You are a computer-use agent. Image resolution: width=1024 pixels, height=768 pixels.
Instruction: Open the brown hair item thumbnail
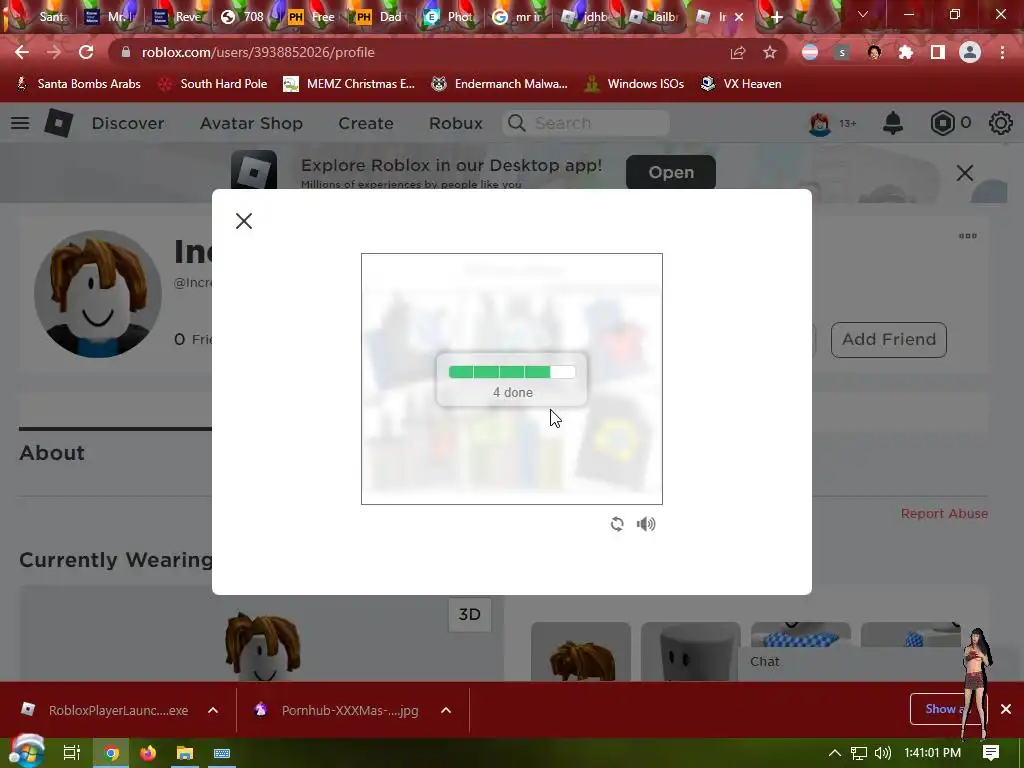581,652
